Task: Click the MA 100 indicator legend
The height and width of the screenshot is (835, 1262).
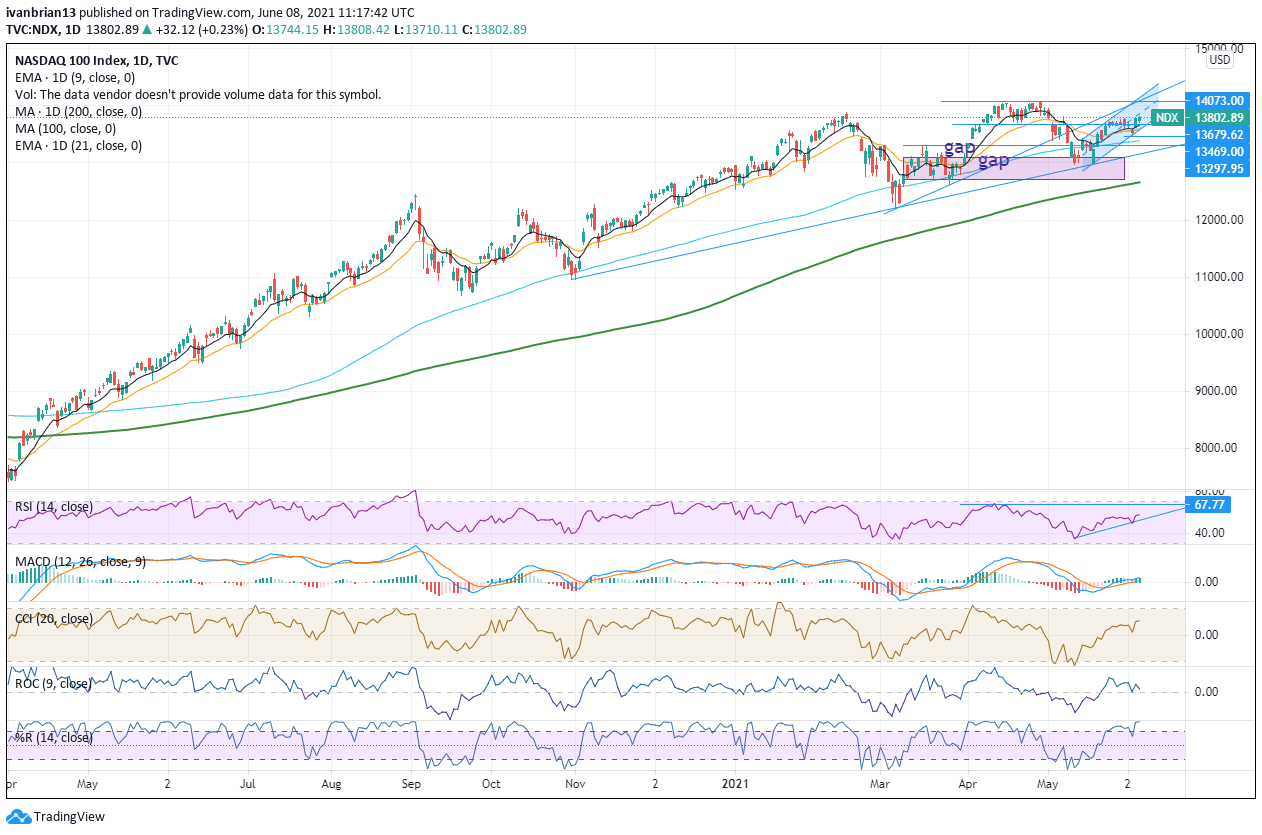Action: (x=65, y=129)
